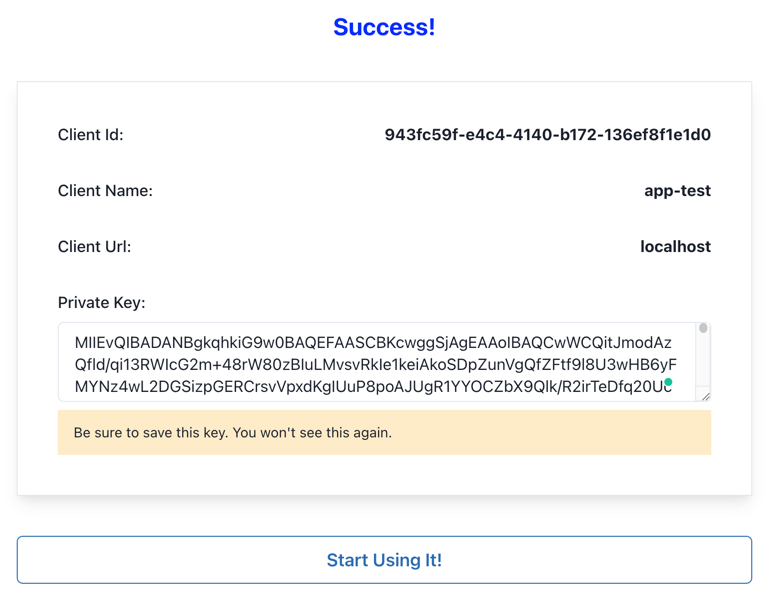774x604 pixels.
Task: Place cursor on key line starting MYNz4wL
Action: point(372,386)
